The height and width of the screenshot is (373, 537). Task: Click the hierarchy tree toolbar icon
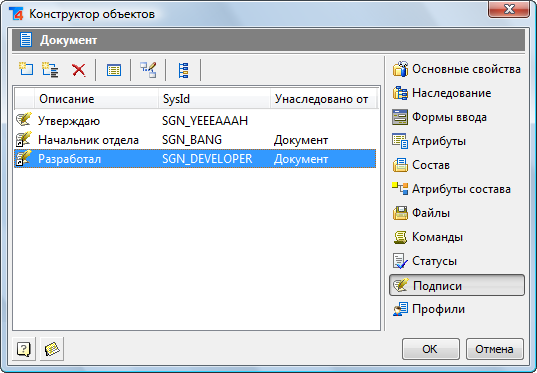tap(183, 70)
